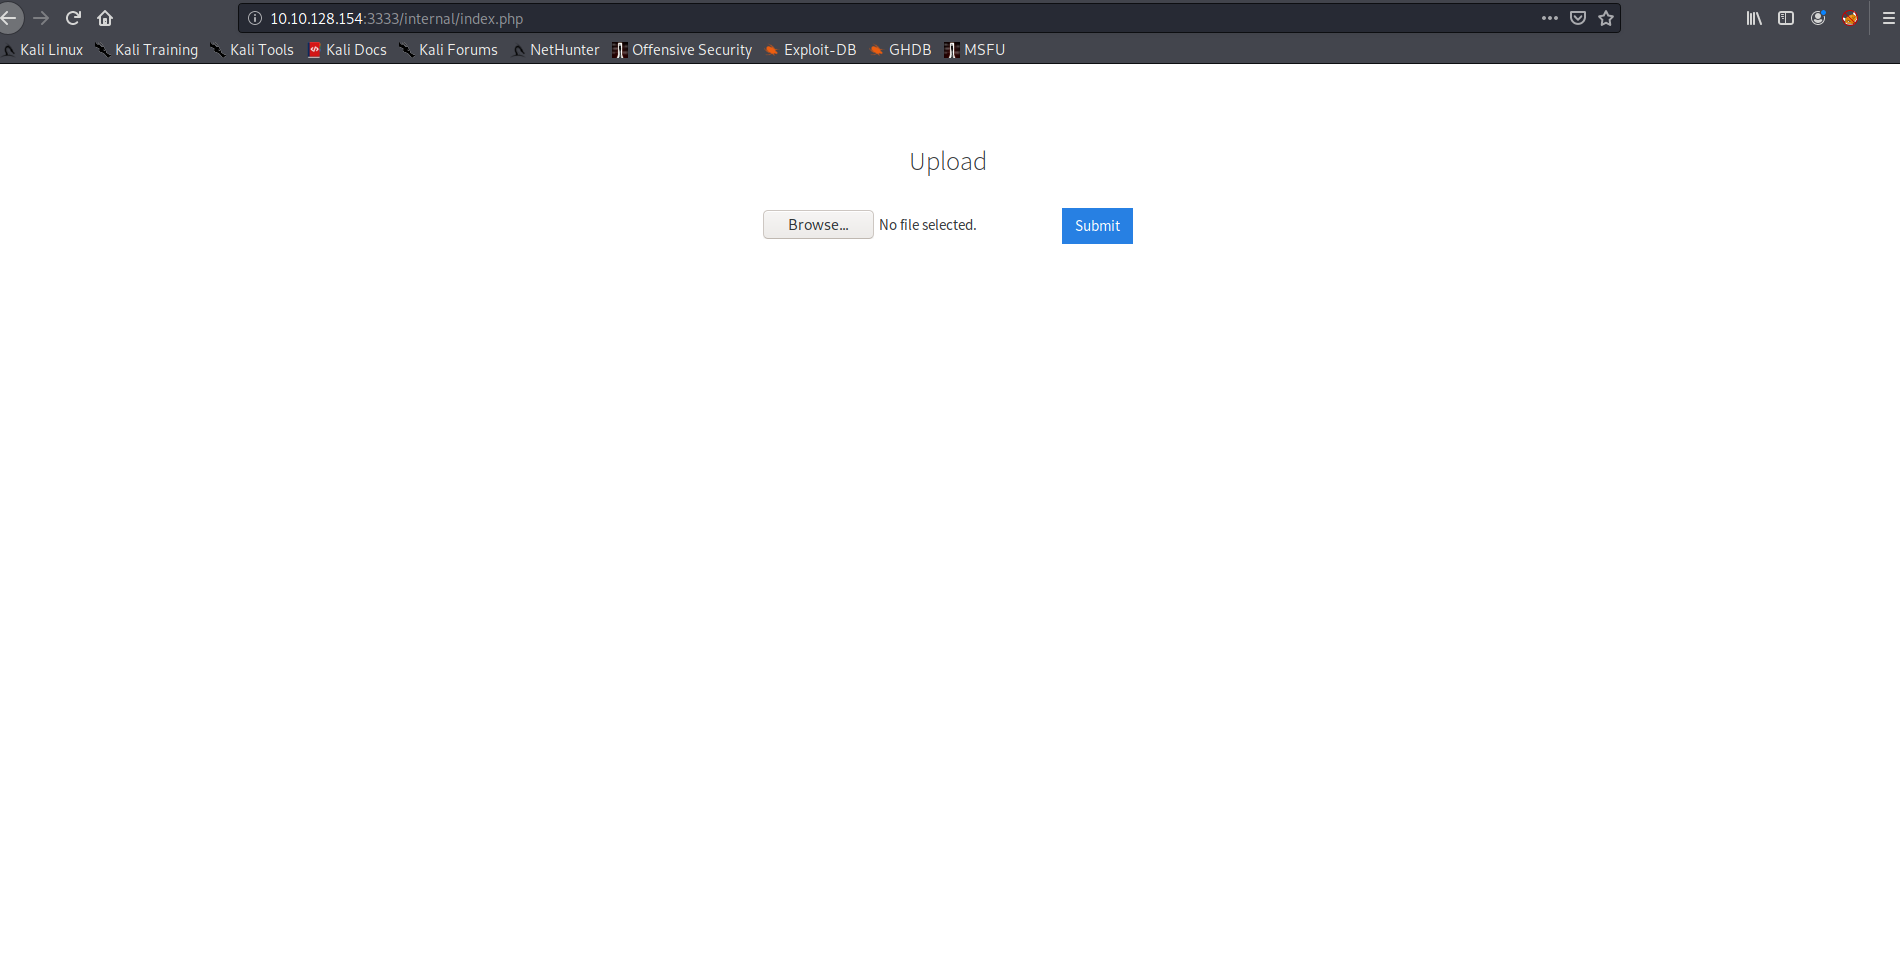
Task: Open the GHDB bookmark
Action: pyautogui.click(x=901, y=50)
